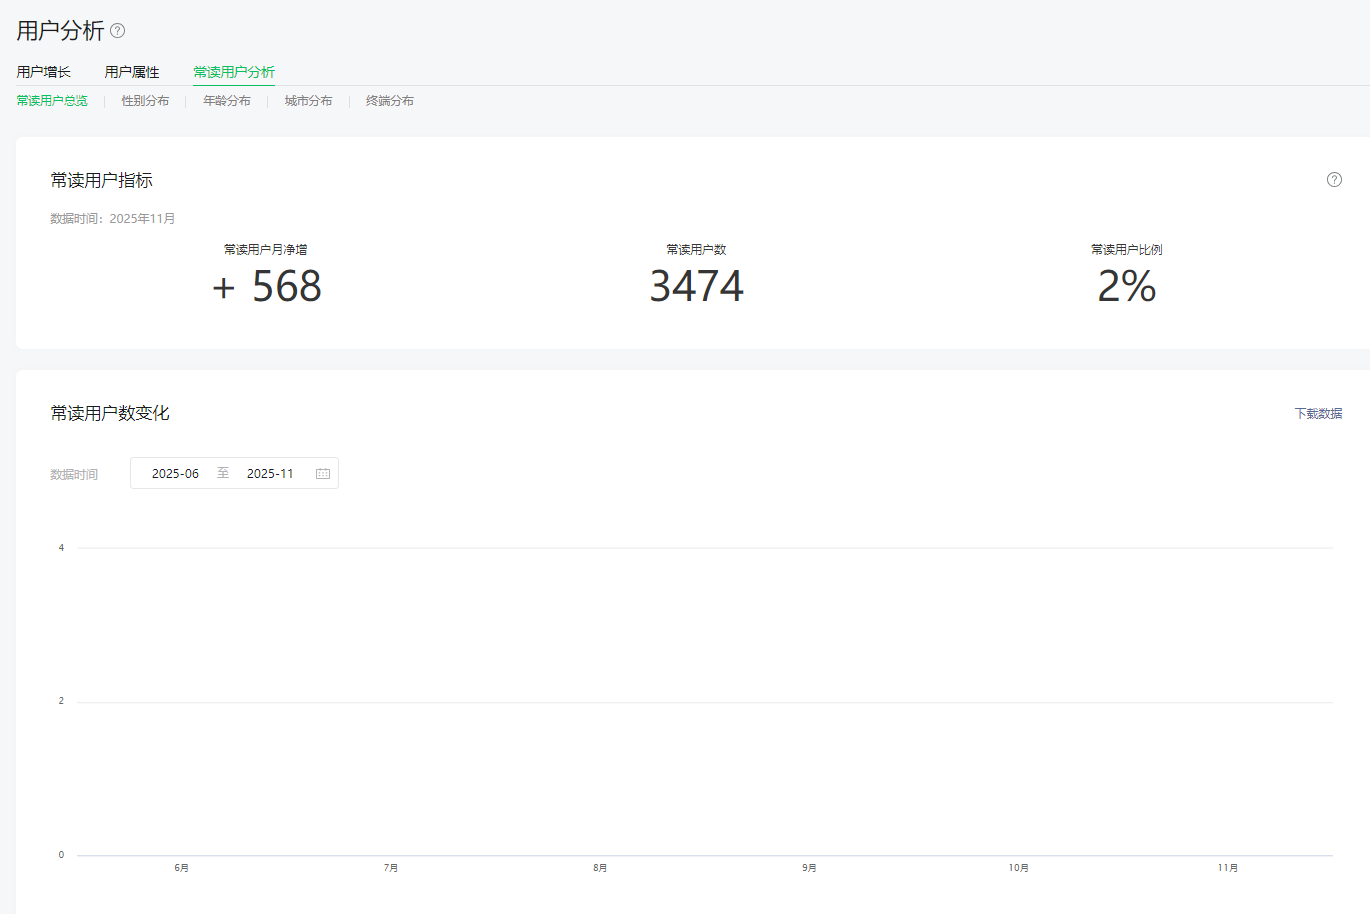Click the help icon beside 用户分析 title
The image size is (1370, 914).
tap(118, 31)
